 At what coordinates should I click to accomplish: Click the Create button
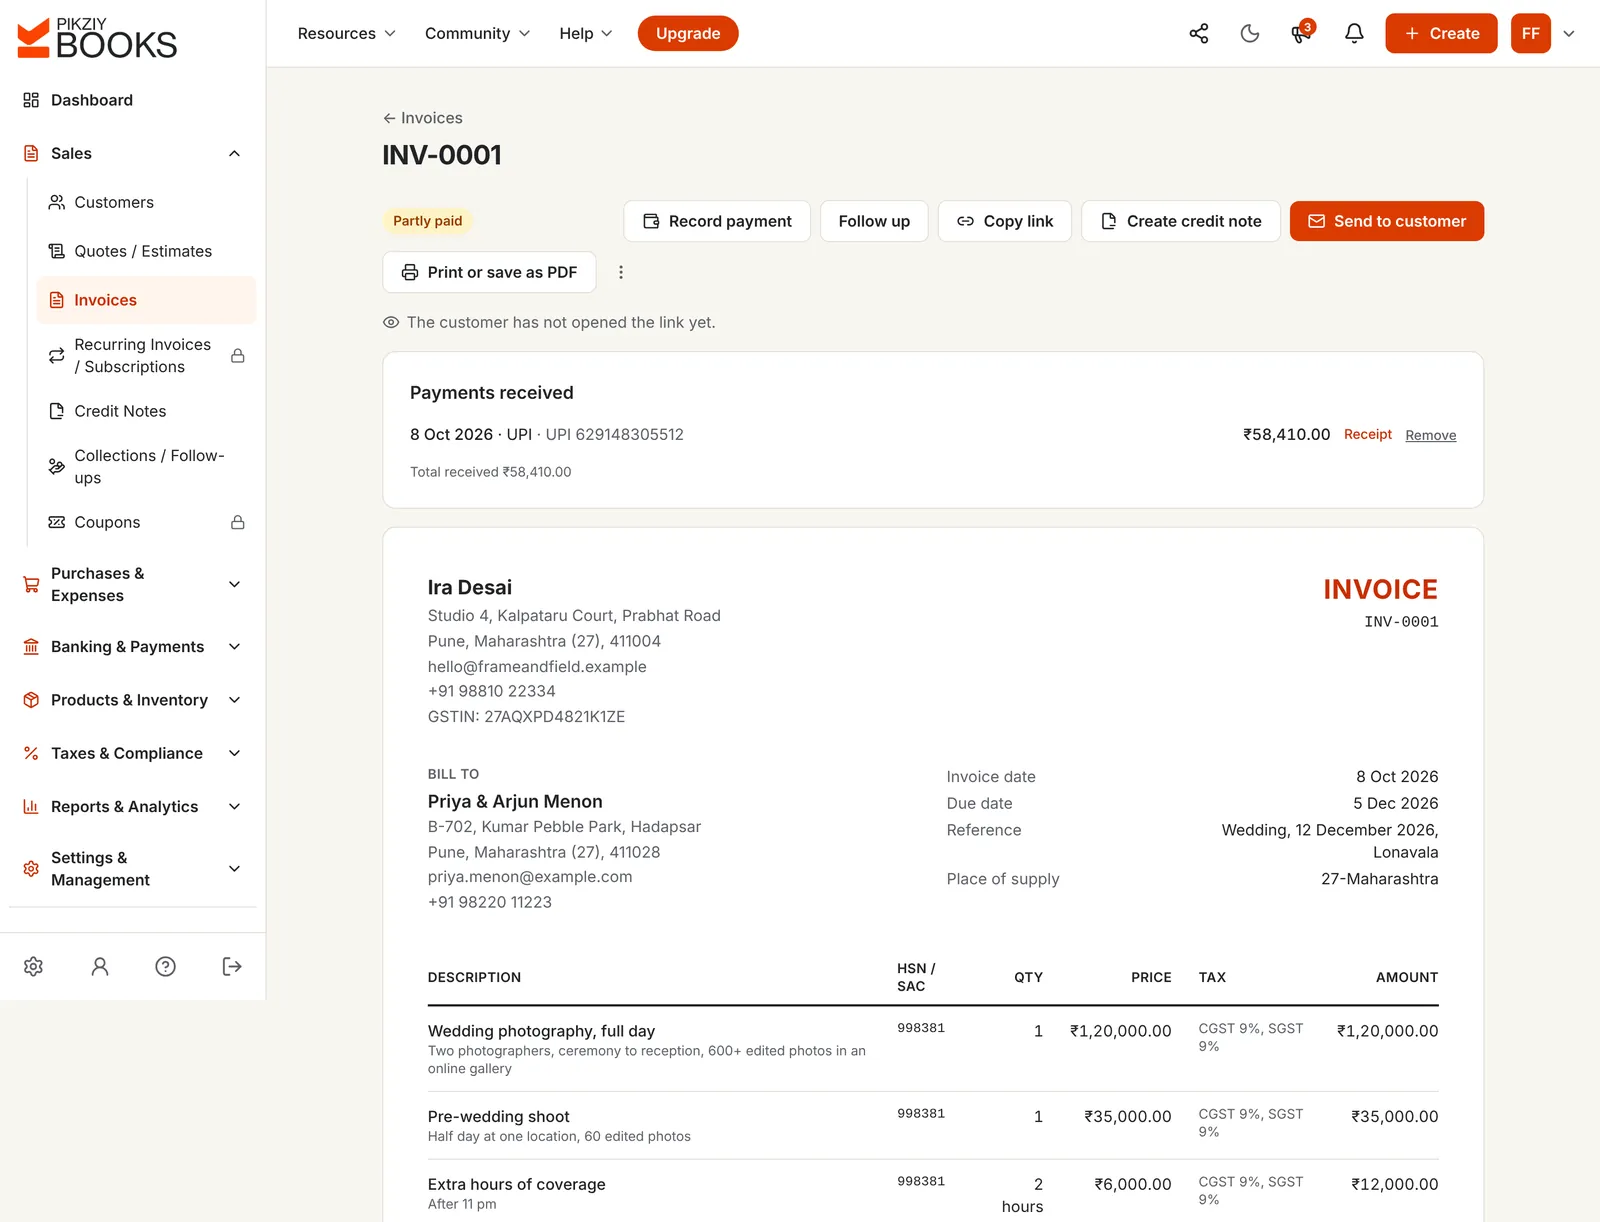coord(1441,34)
